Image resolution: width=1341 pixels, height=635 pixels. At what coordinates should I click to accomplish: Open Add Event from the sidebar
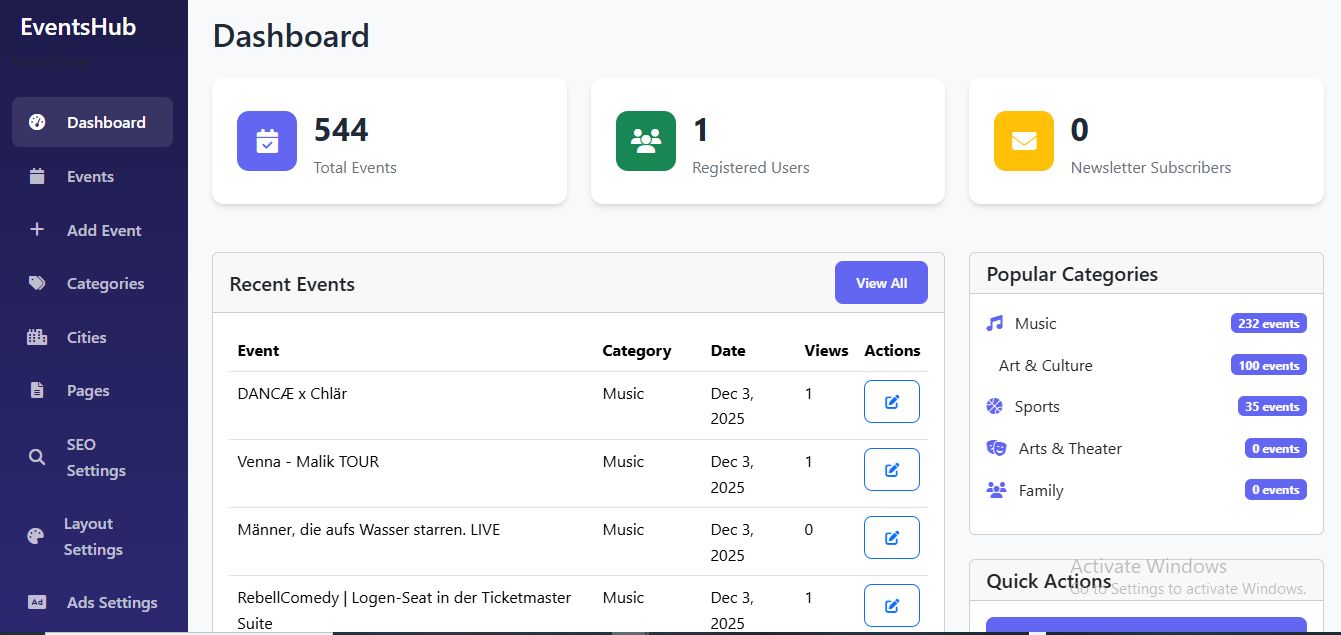(x=104, y=230)
